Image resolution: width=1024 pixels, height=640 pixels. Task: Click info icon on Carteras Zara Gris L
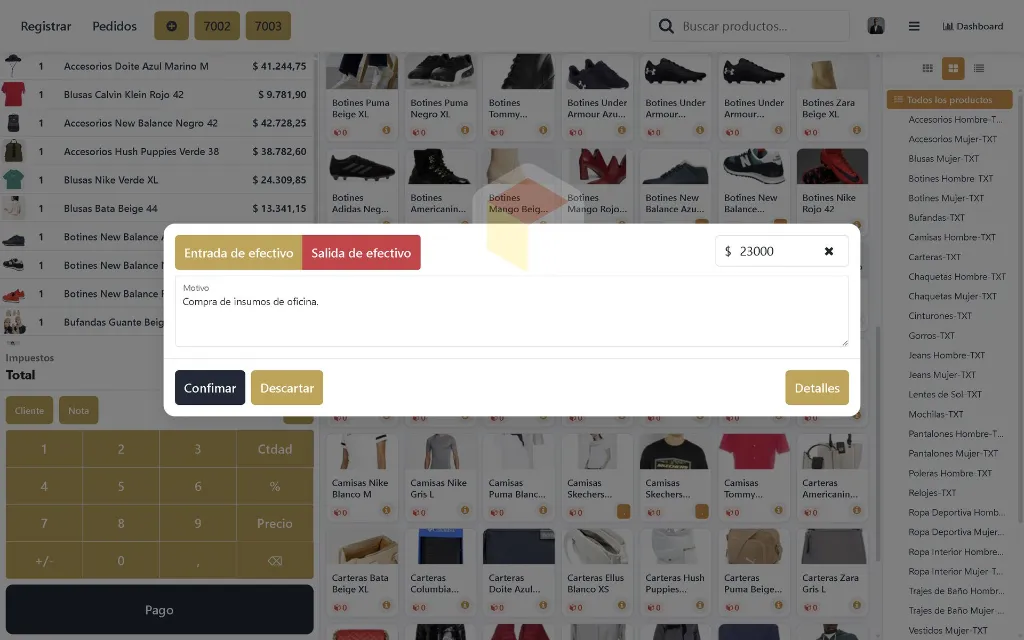point(857,605)
